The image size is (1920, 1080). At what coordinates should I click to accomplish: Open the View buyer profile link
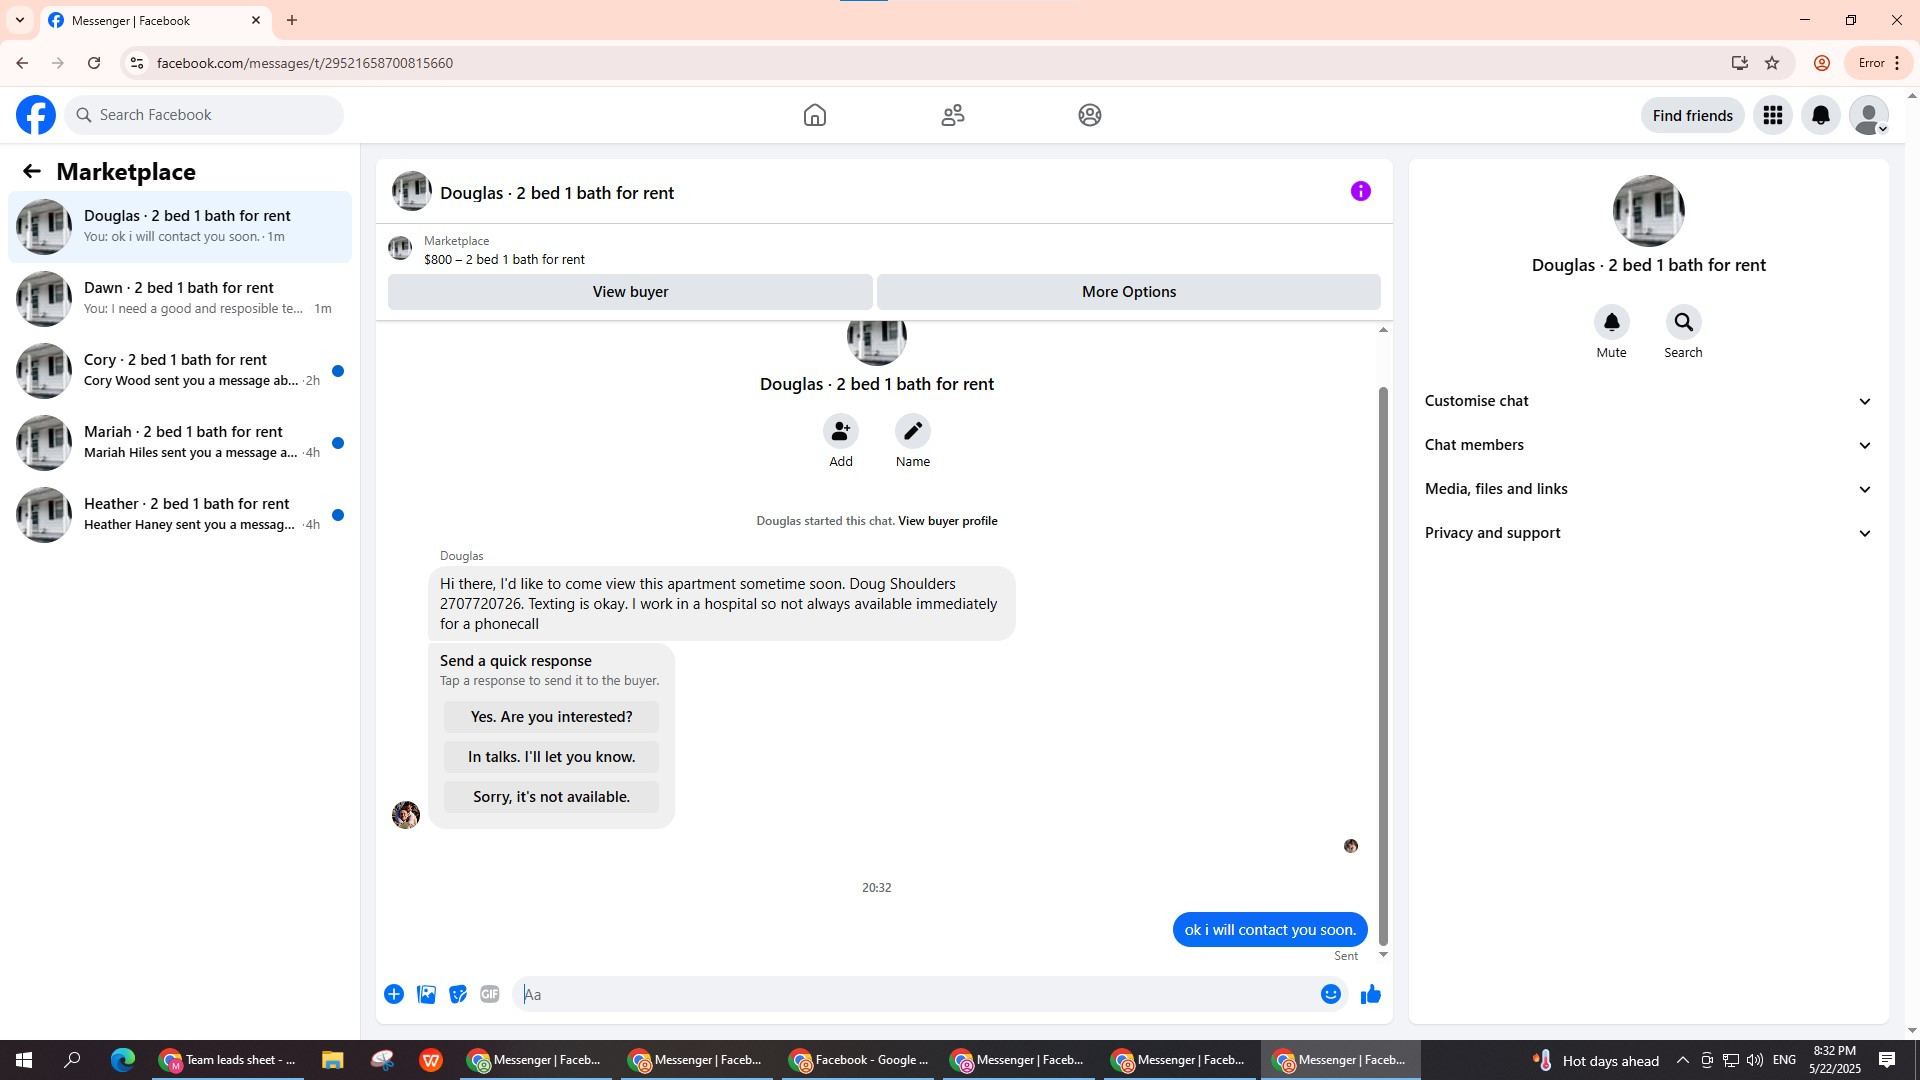pos(947,521)
